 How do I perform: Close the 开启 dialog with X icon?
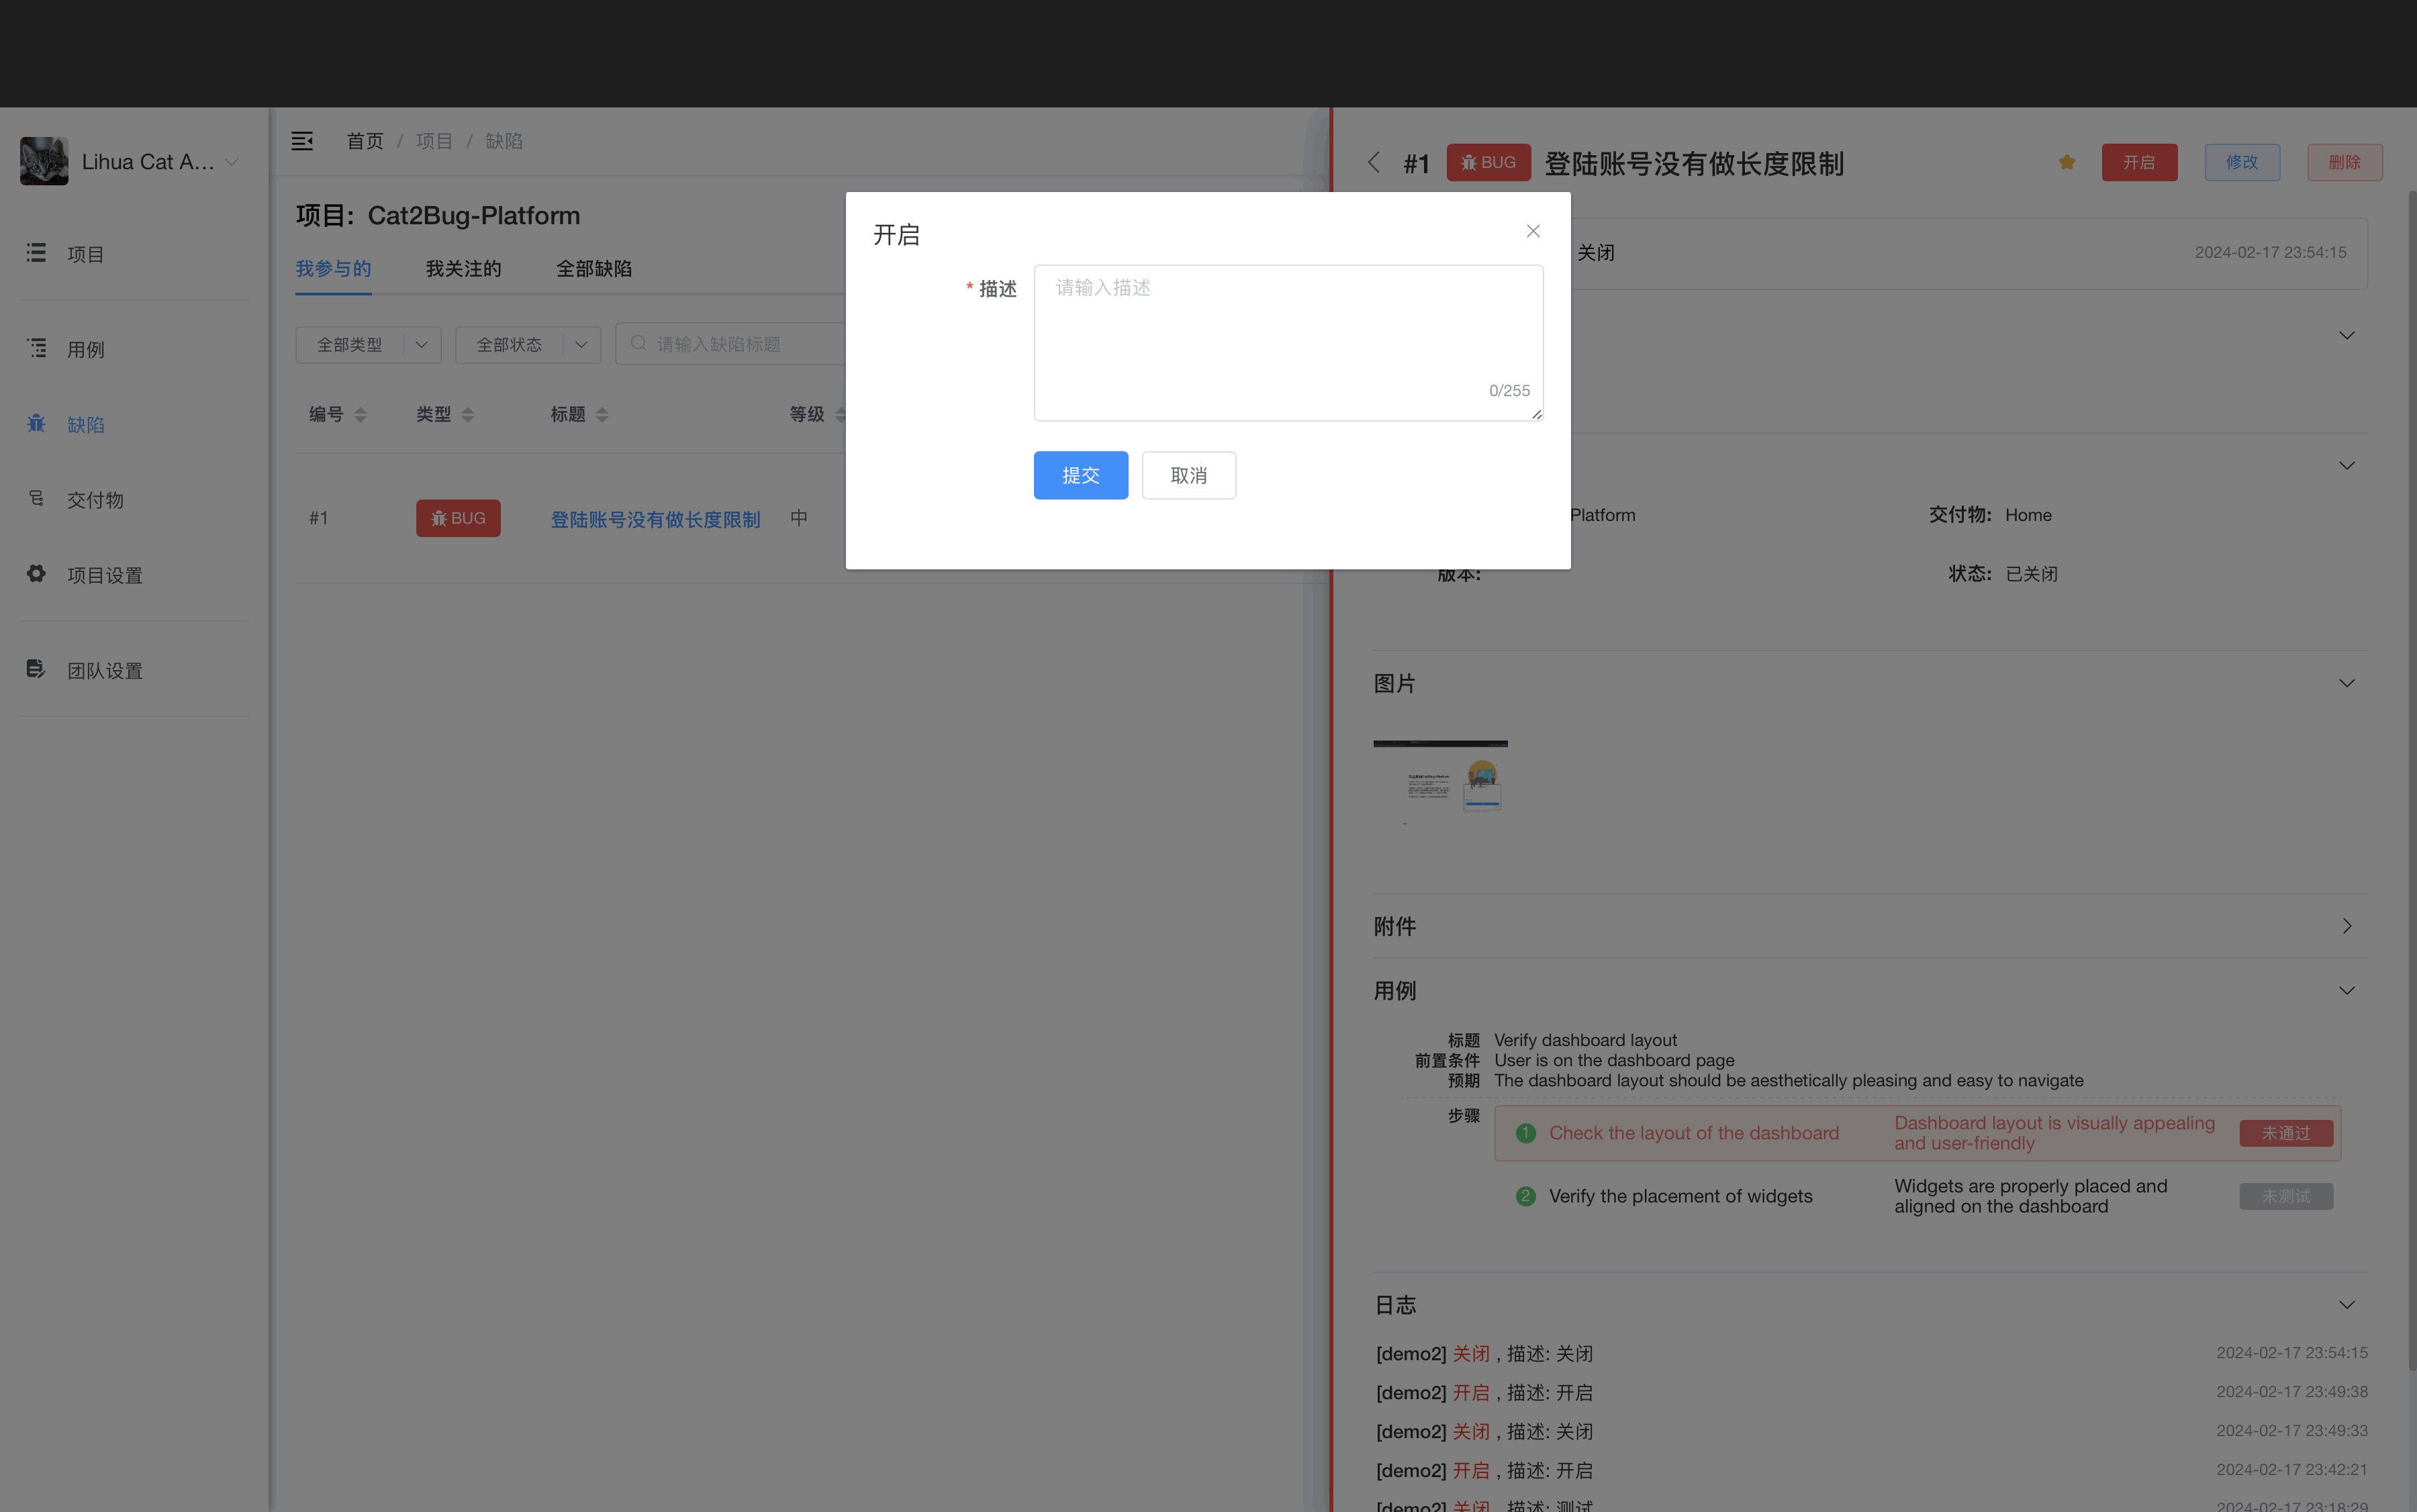[x=1533, y=231]
